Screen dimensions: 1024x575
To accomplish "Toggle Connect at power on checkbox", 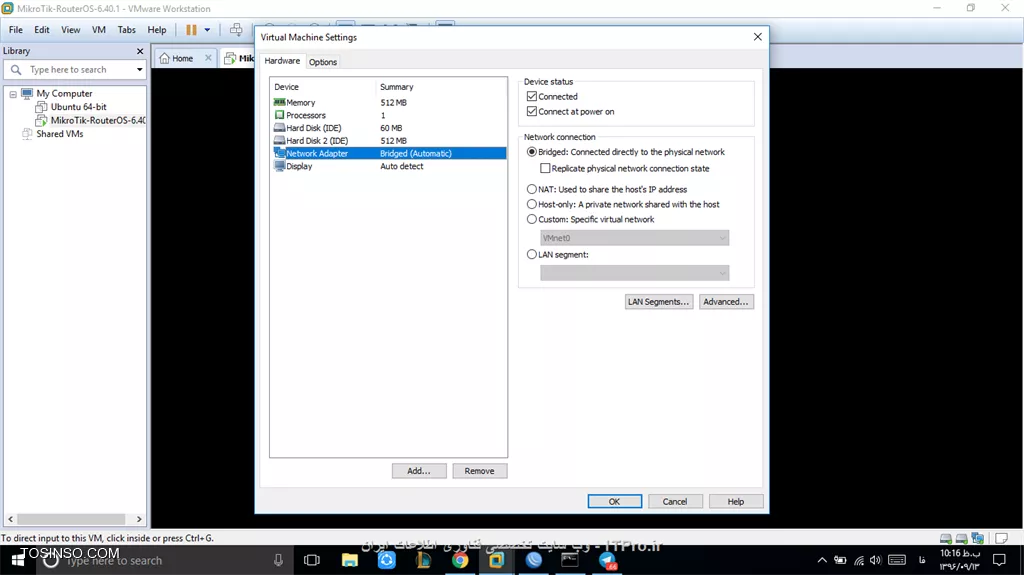I will point(532,112).
